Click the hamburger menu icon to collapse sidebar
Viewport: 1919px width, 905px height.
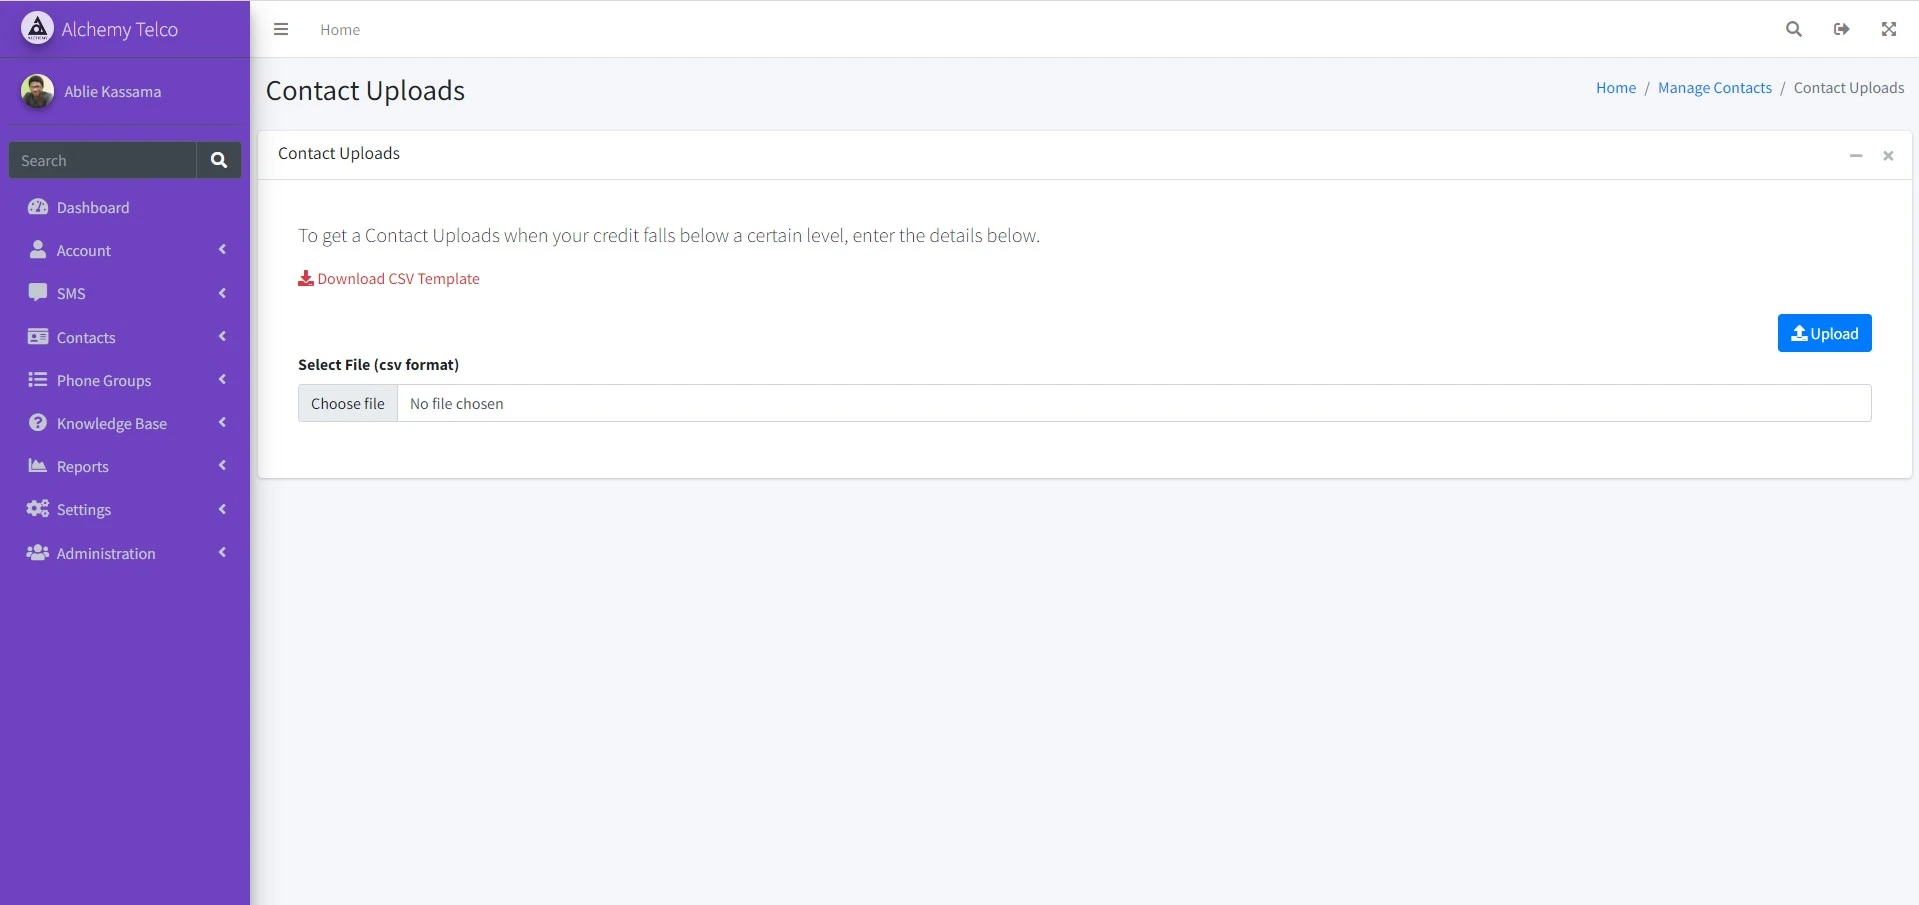pyautogui.click(x=281, y=30)
